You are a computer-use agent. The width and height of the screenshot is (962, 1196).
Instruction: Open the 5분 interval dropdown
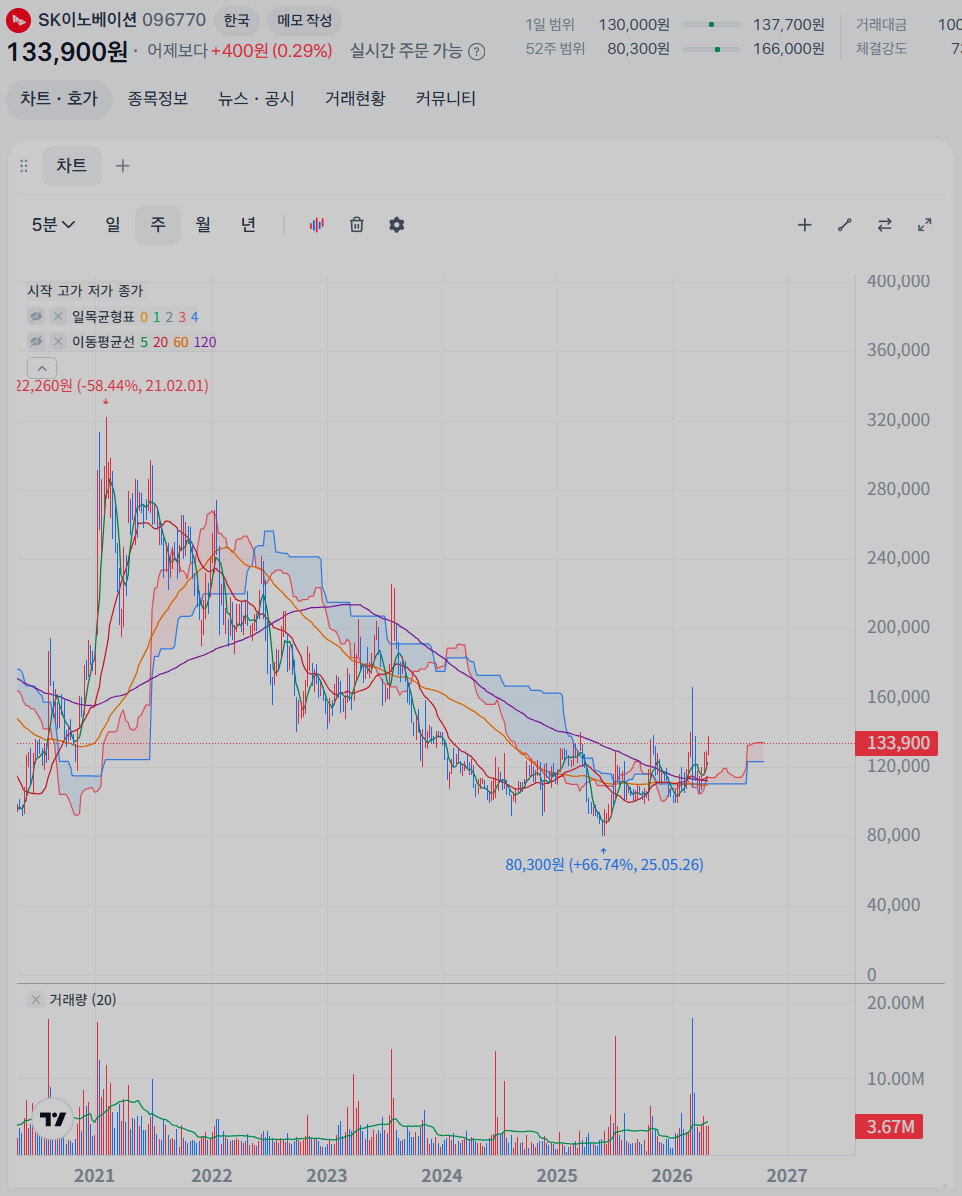coord(53,225)
